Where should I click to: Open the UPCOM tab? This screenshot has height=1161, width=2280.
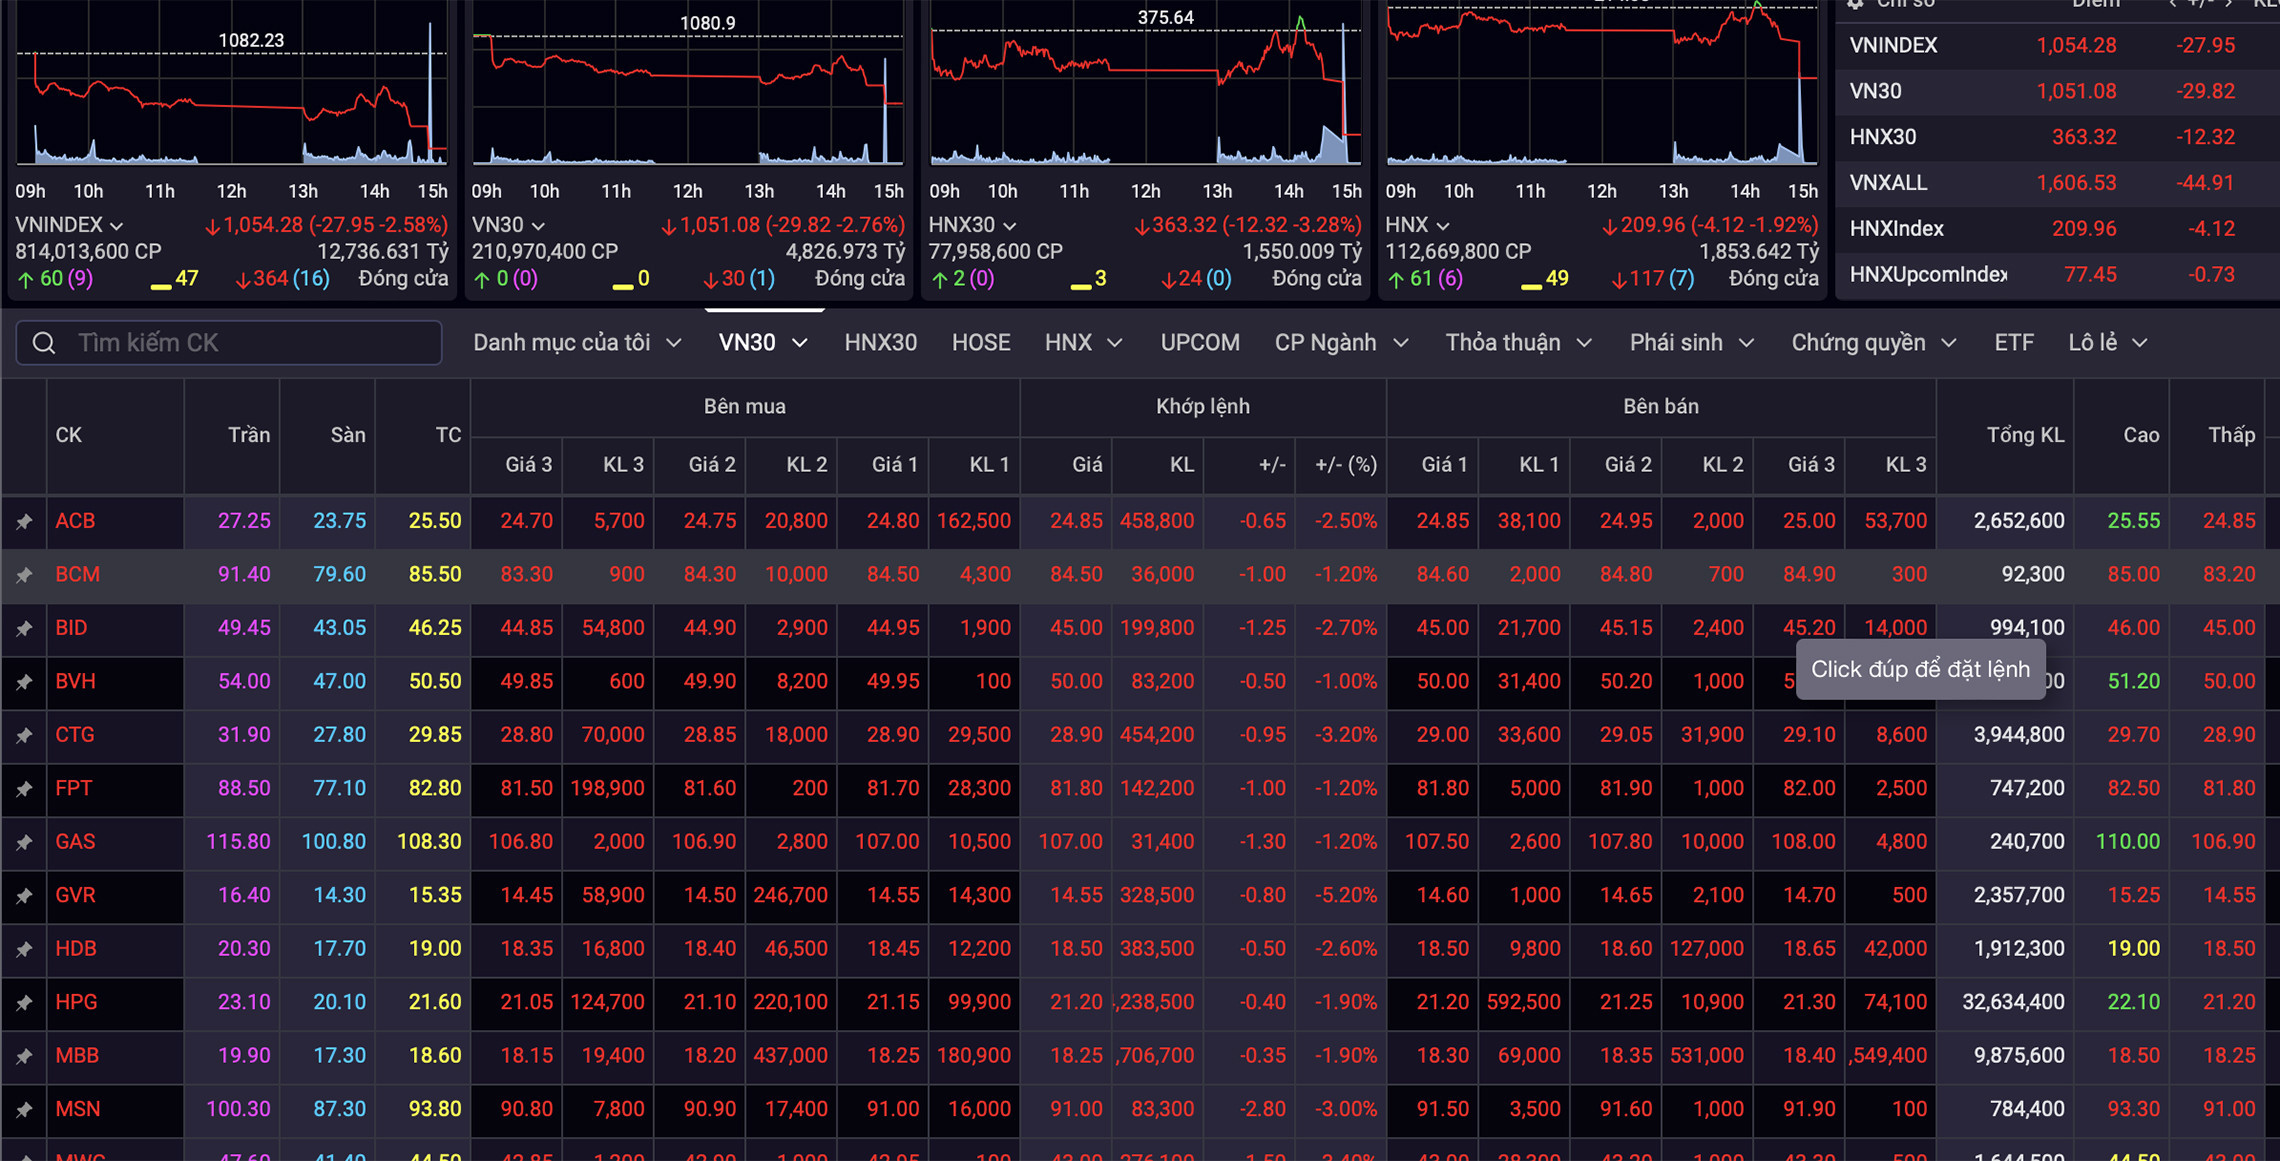[1199, 343]
